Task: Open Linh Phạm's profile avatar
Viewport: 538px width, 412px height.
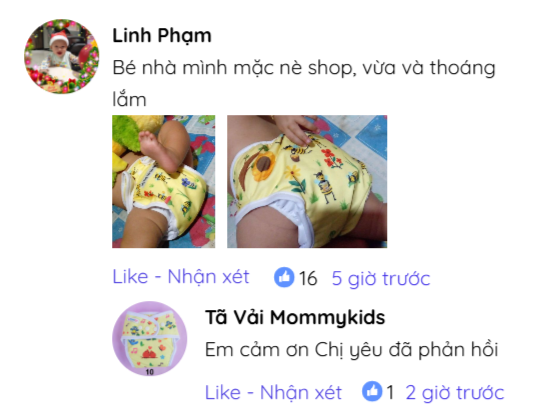Action: (61, 56)
